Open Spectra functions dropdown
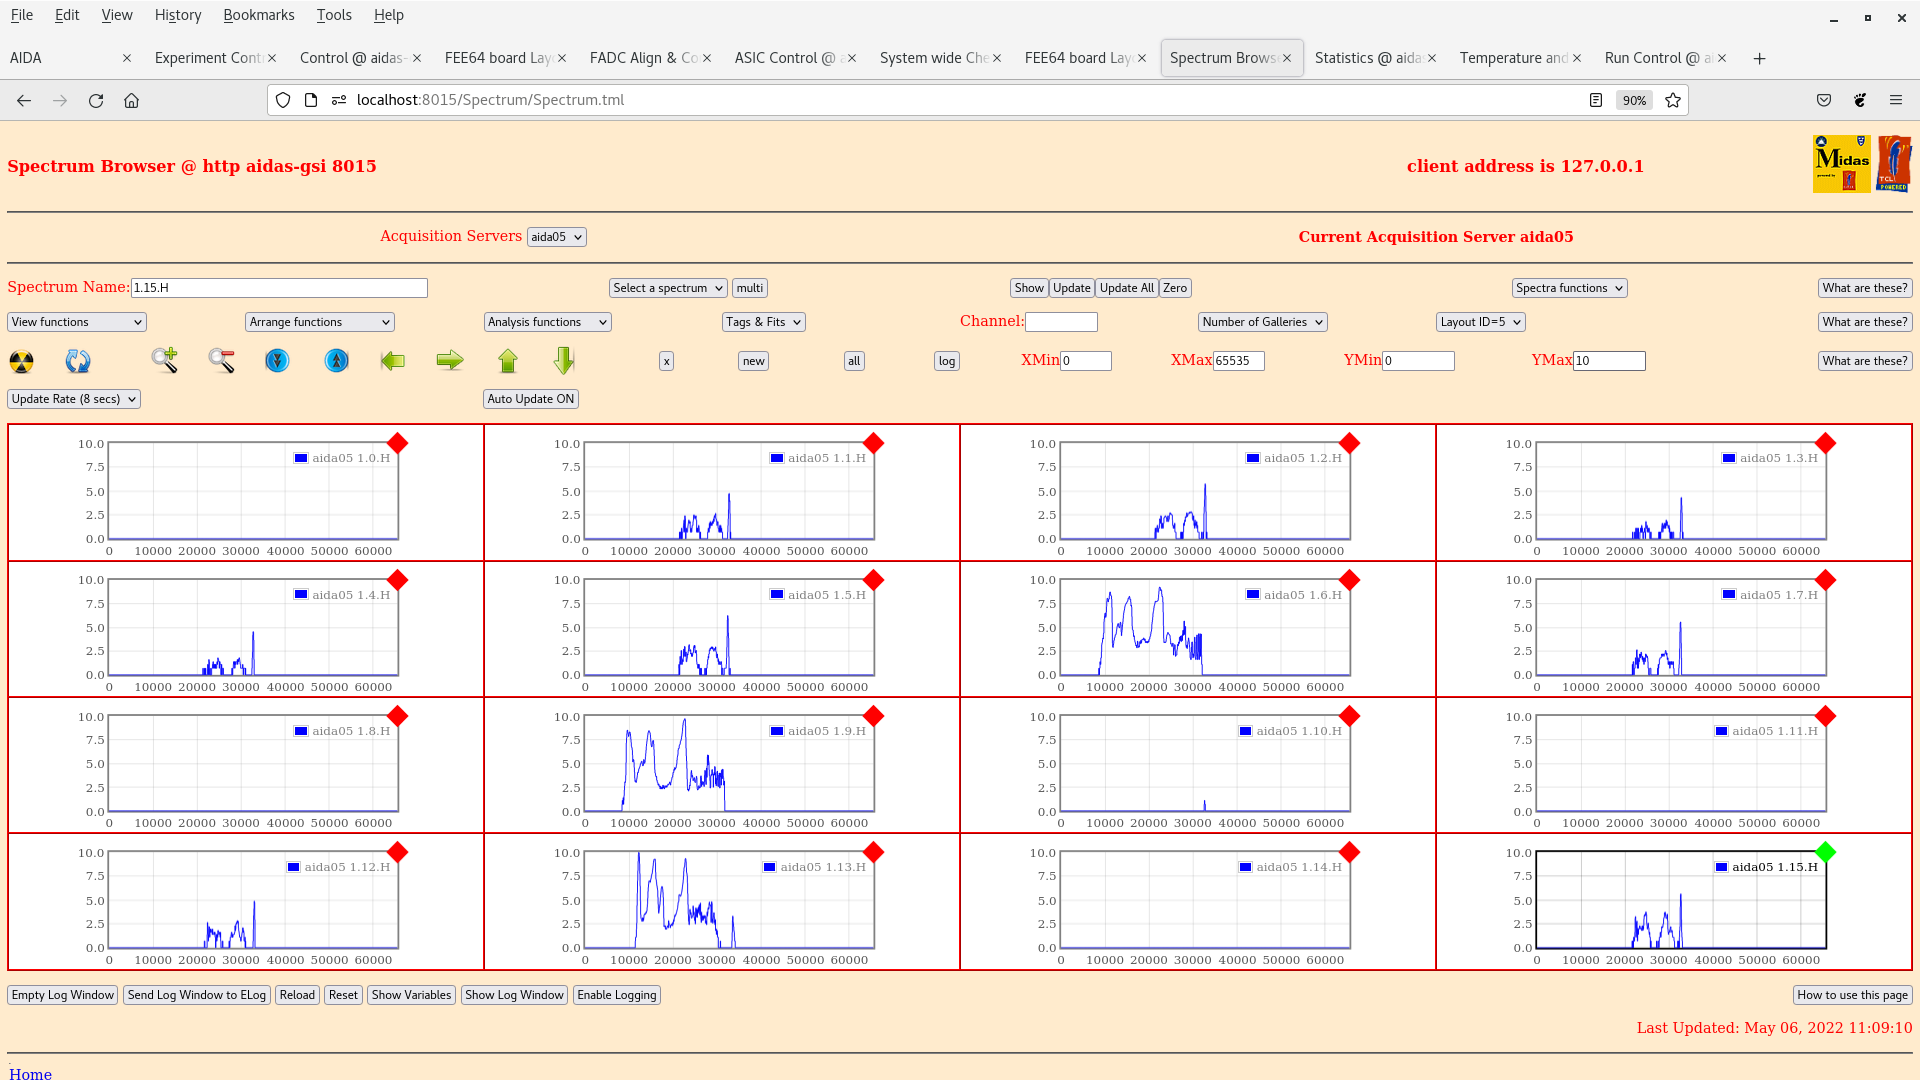This screenshot has height=1080, width=1920. (x=1570, y=288)
